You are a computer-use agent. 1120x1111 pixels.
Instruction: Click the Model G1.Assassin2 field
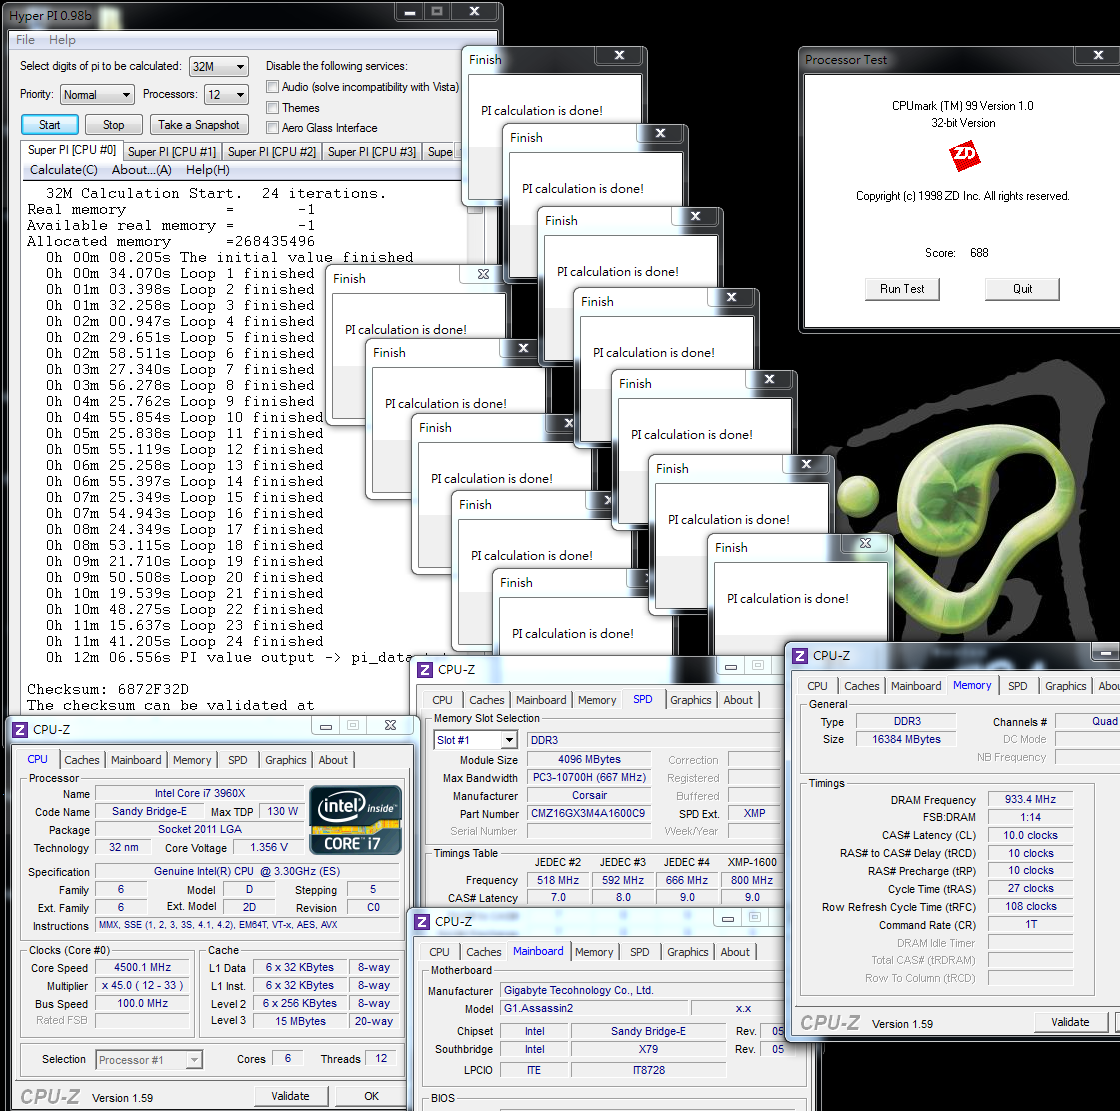(x=594, y=1008)
